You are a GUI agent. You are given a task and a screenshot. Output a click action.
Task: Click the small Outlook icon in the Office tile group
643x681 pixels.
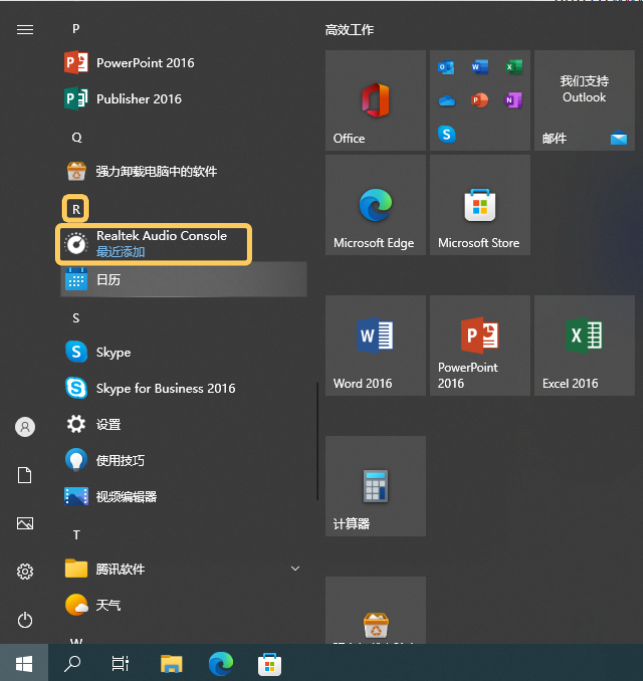[446, 67]
